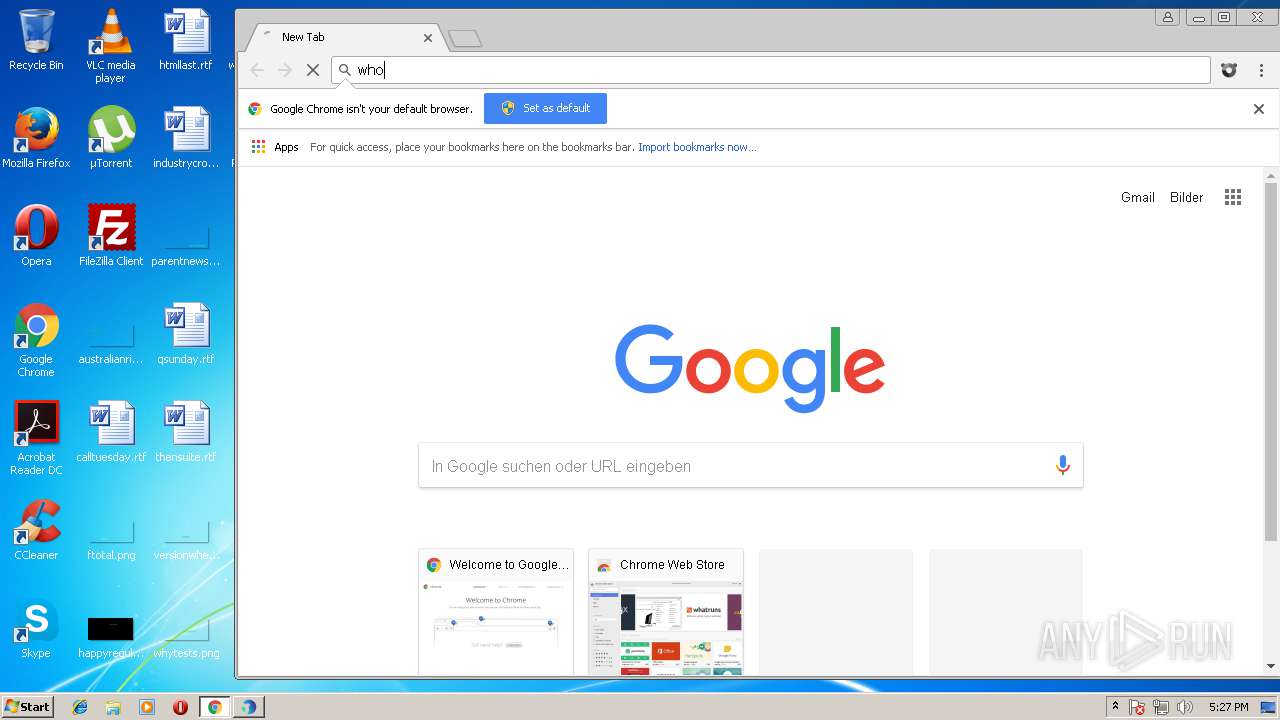Click scrollbar down arrow
Viewport: 1280px width, 720px height.
coord(1271,666)
